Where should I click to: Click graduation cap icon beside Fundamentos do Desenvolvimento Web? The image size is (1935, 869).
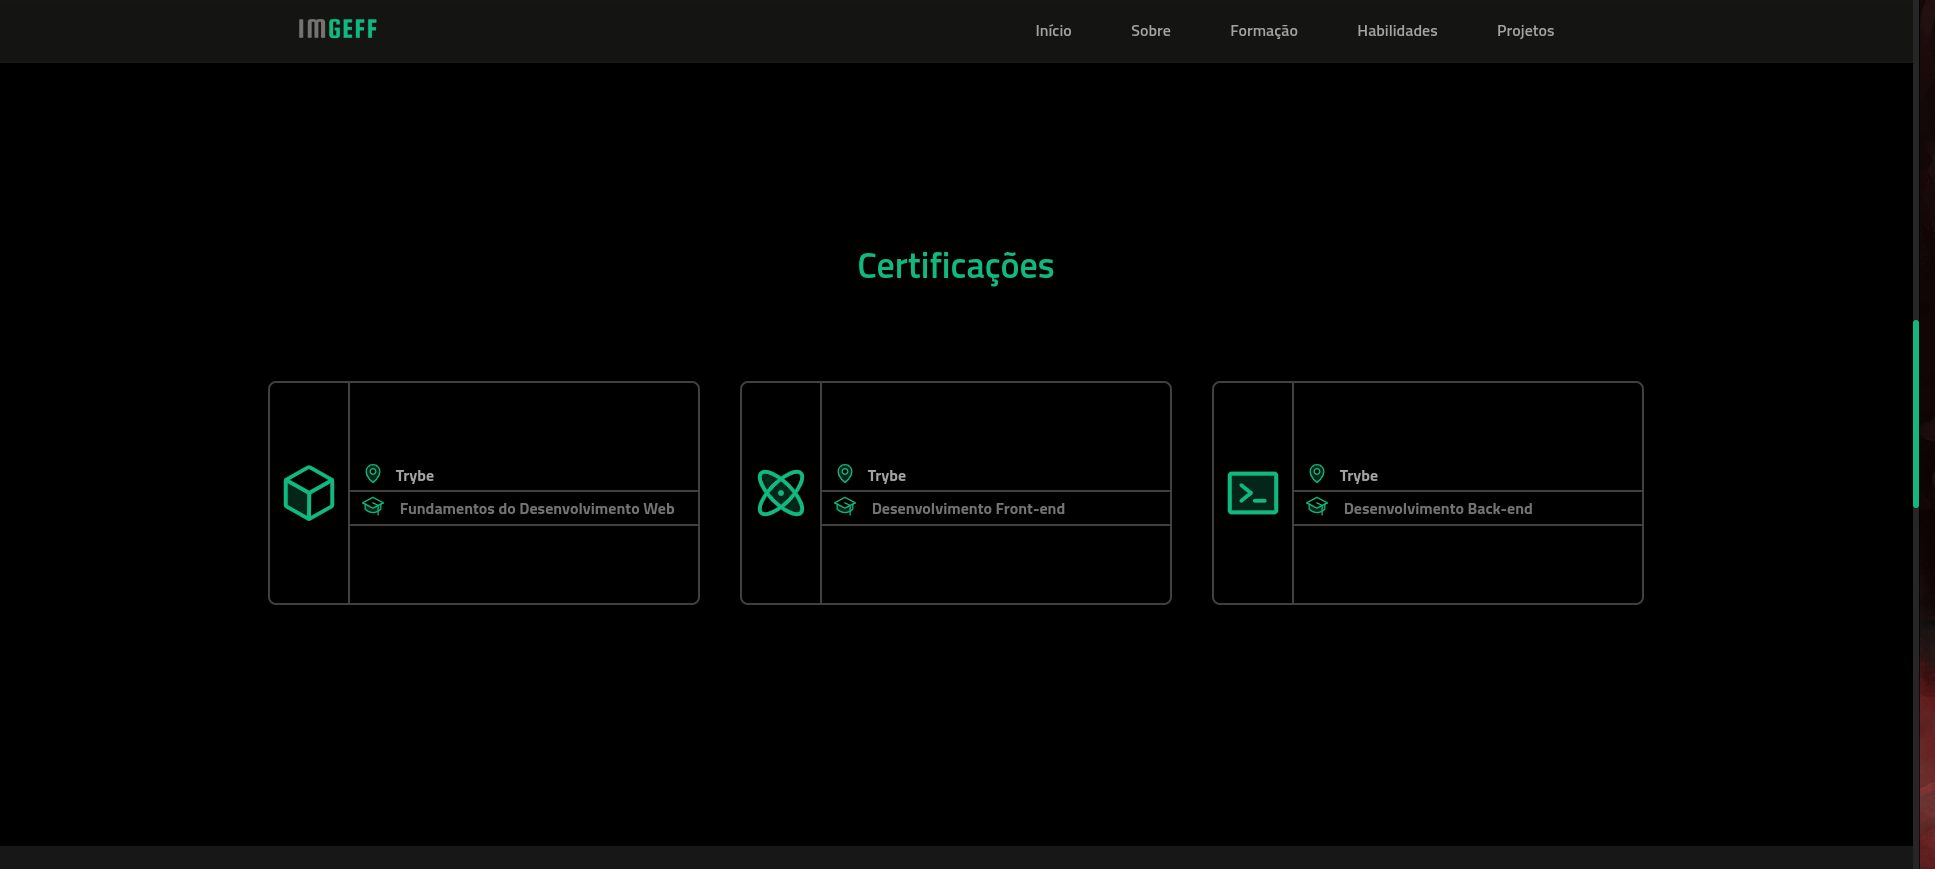(373, 506)
